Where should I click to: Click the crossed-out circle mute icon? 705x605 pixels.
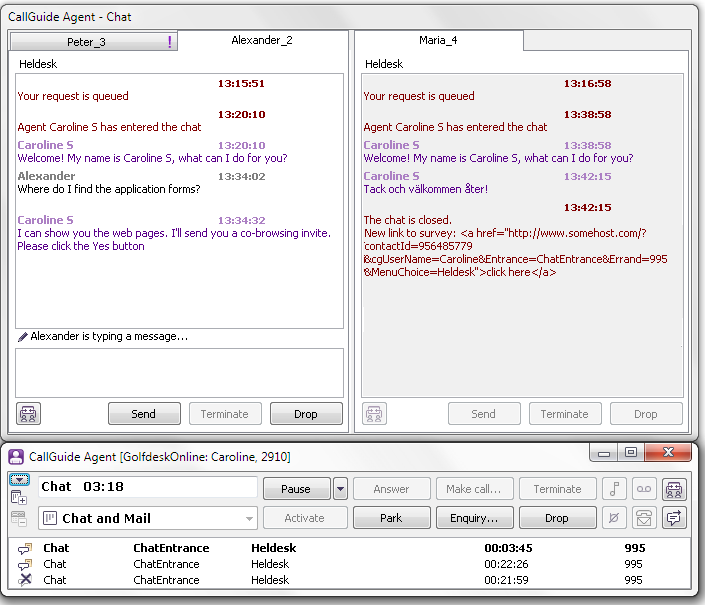click(x=614, y=518)
